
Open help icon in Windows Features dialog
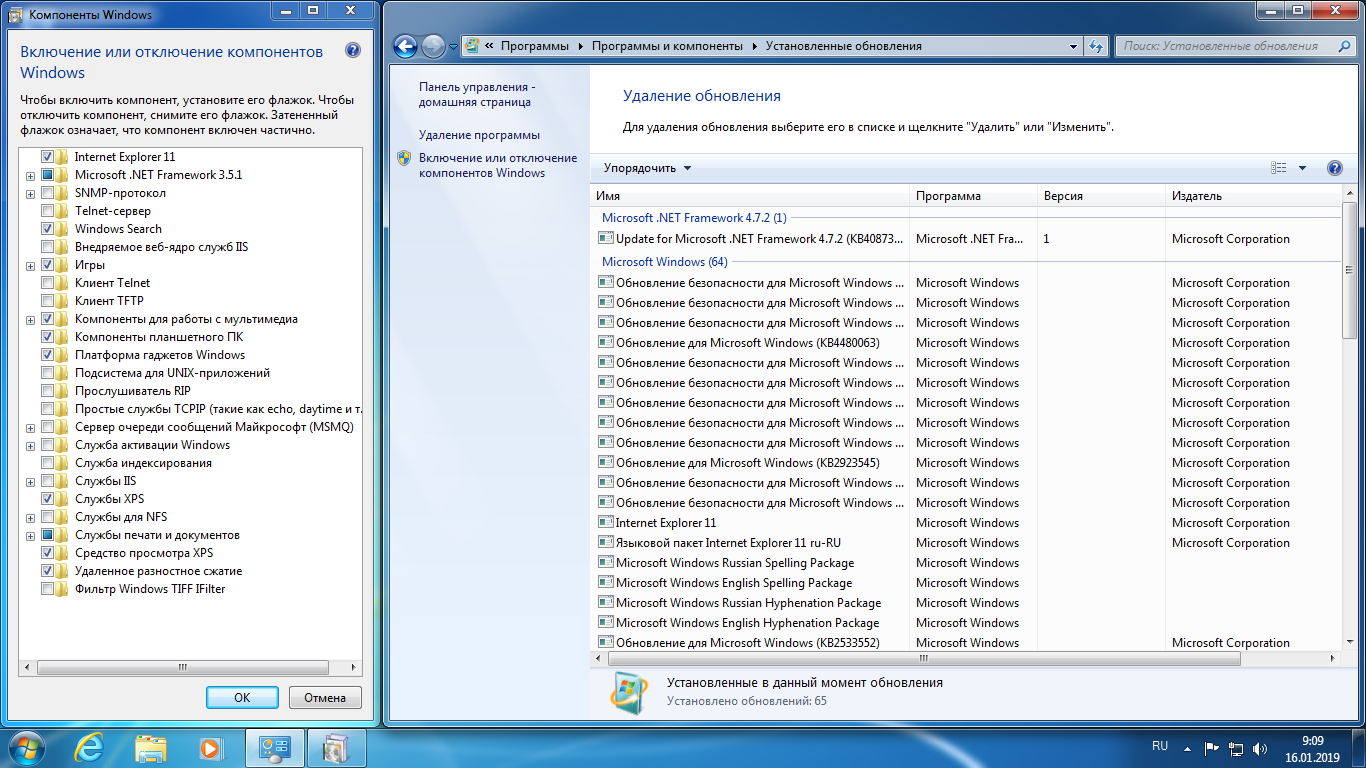353,51
